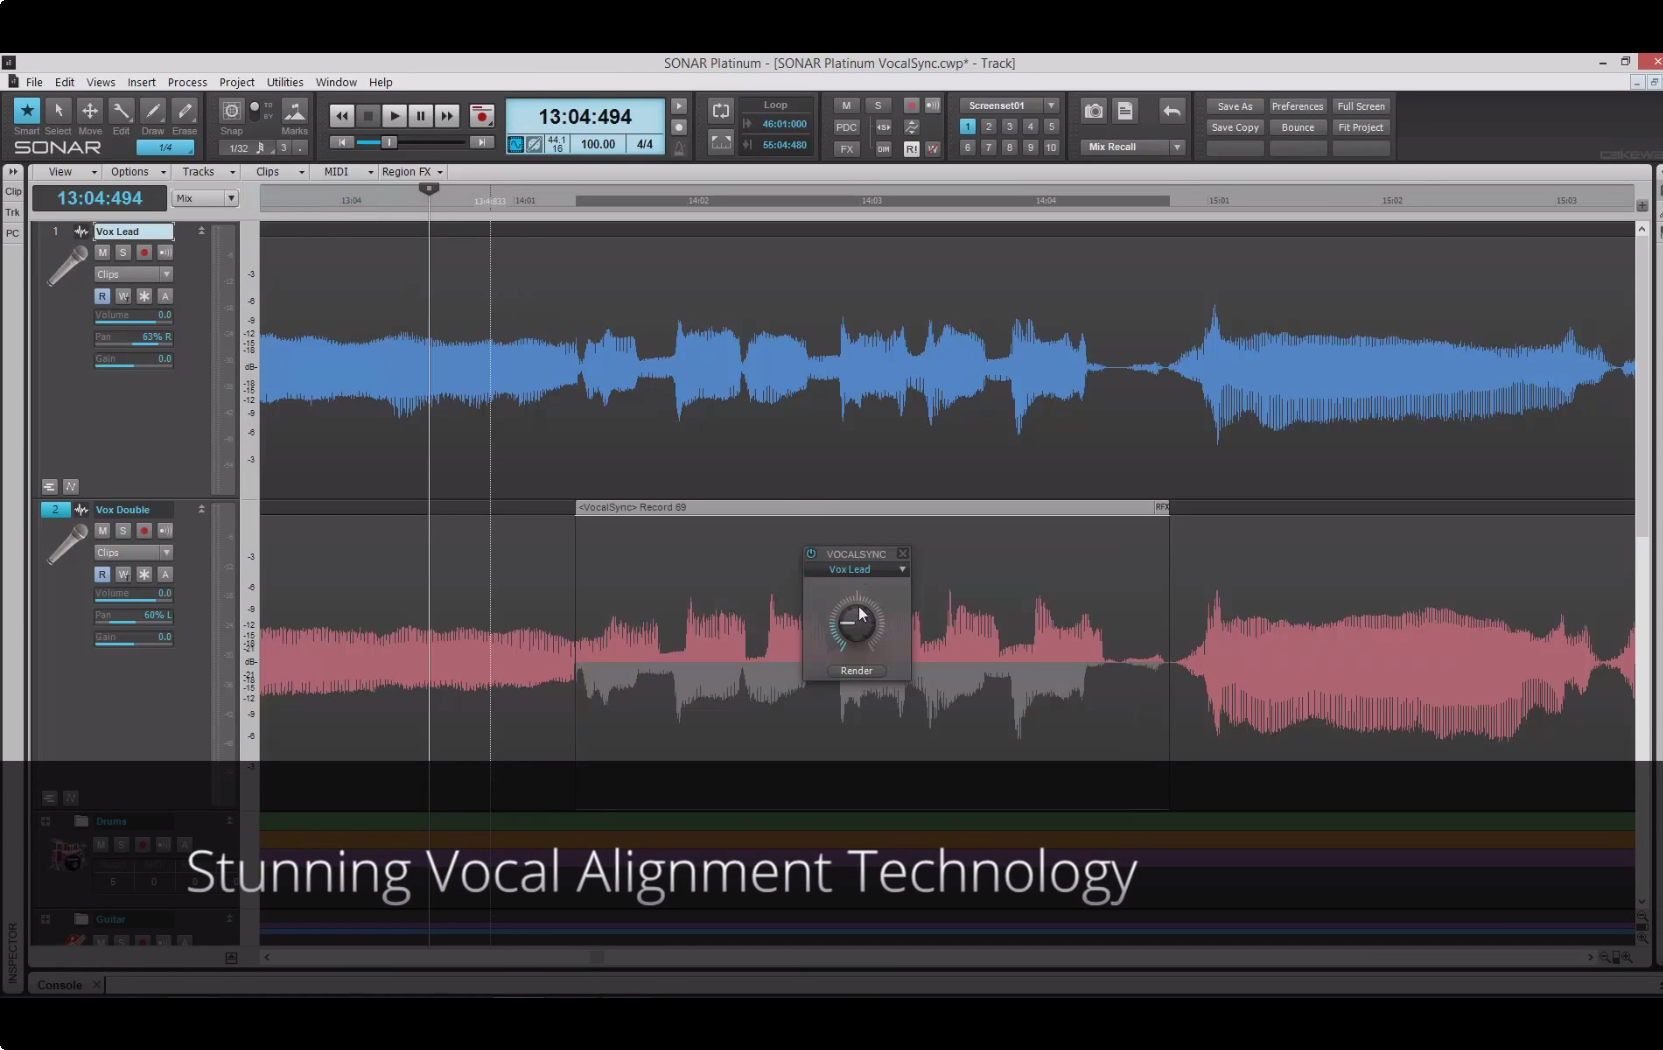Open the notes document icon
Viewport: 1663px width, 1050px height.
click(x=1125, y=111)
